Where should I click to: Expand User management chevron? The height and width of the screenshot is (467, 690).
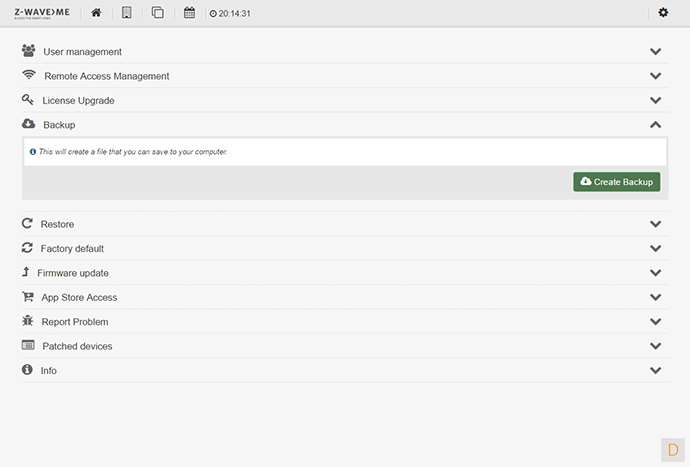[x=656, y=51]
